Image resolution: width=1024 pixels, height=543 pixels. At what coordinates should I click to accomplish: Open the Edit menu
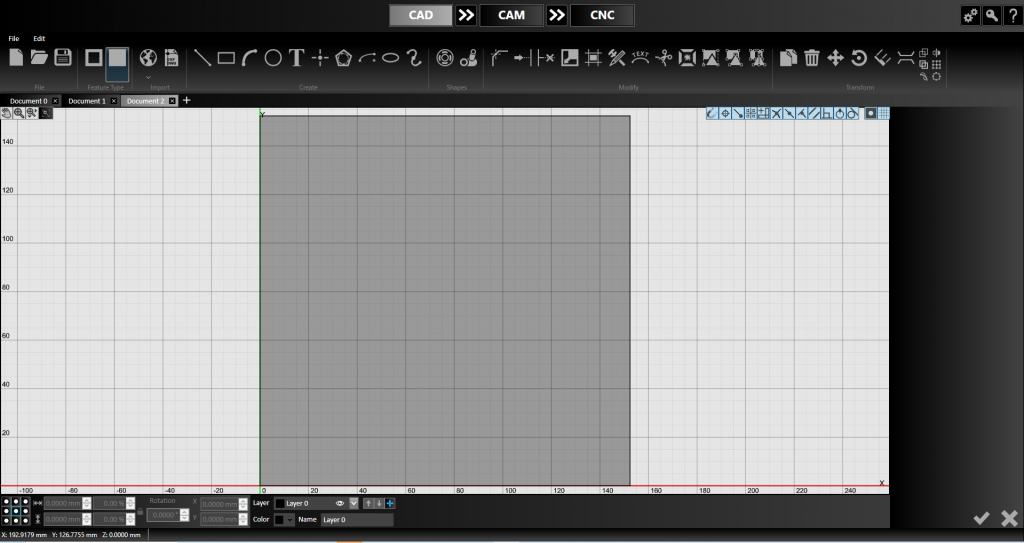point(39,39)
